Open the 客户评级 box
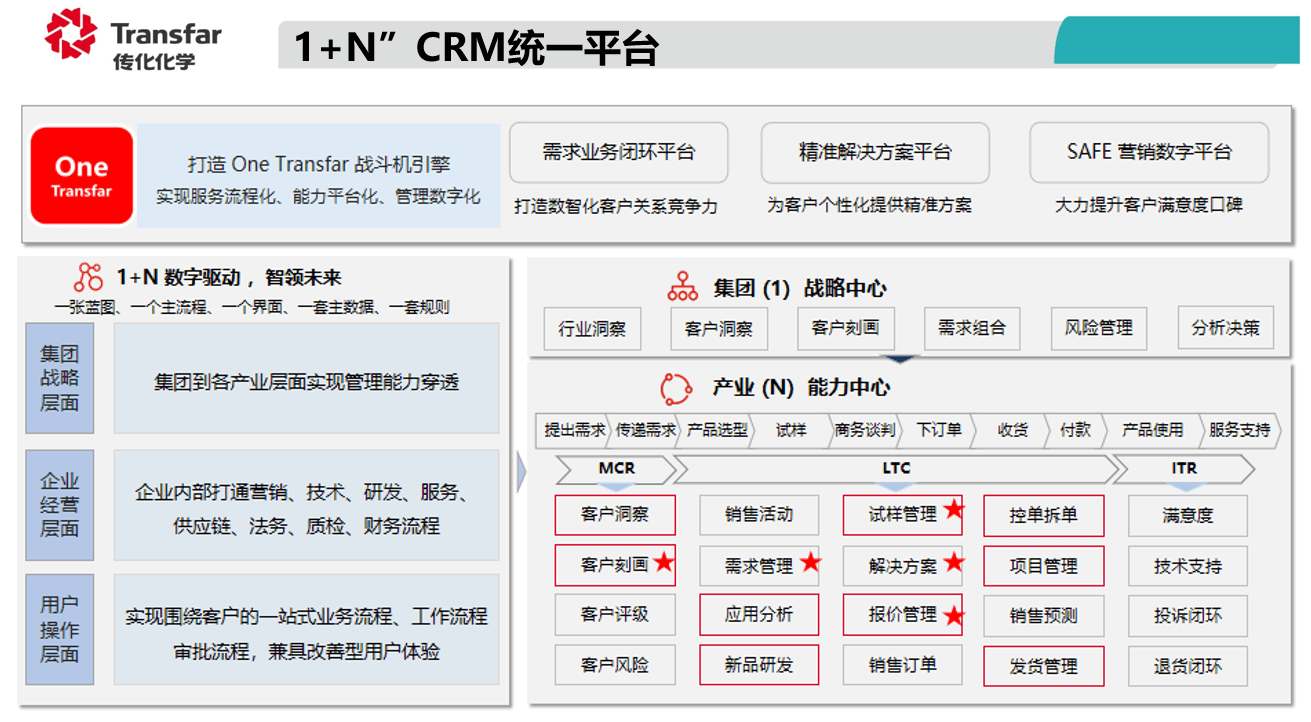This screenshot has height=722, width=1311. (x=615, y=615)
